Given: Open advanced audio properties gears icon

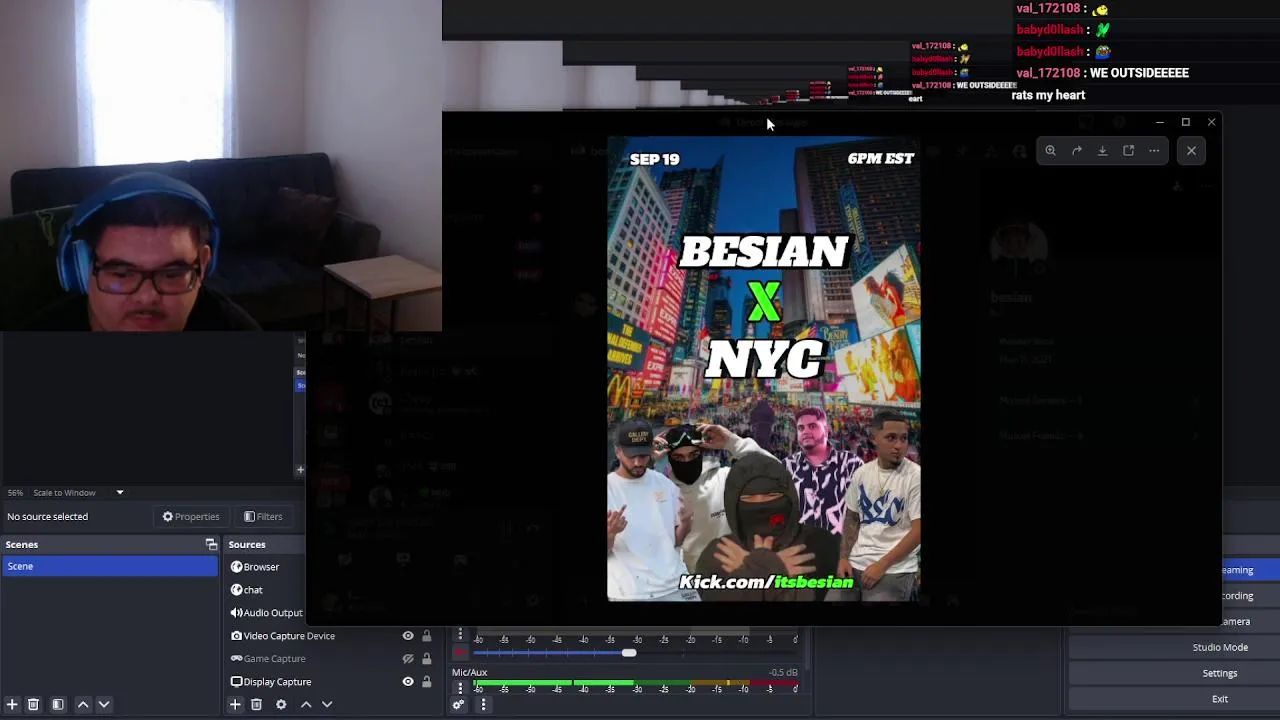Looking at the screenshot, I should point(458,705).
